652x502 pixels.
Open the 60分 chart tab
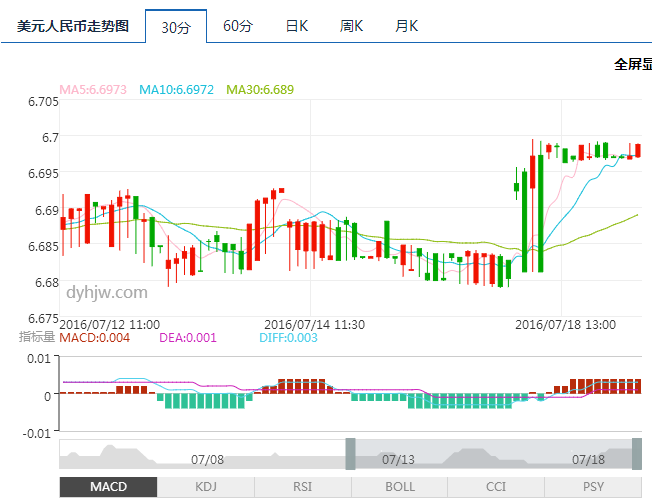[x=238, y=26]
